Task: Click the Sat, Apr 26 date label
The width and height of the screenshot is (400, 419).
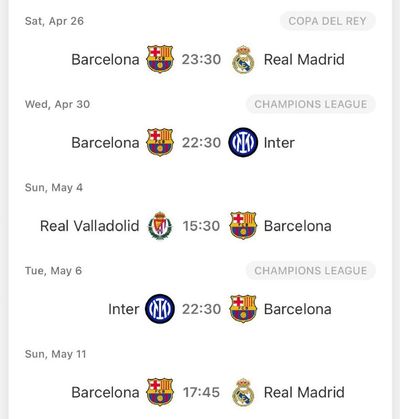Action: pos(54,21)
